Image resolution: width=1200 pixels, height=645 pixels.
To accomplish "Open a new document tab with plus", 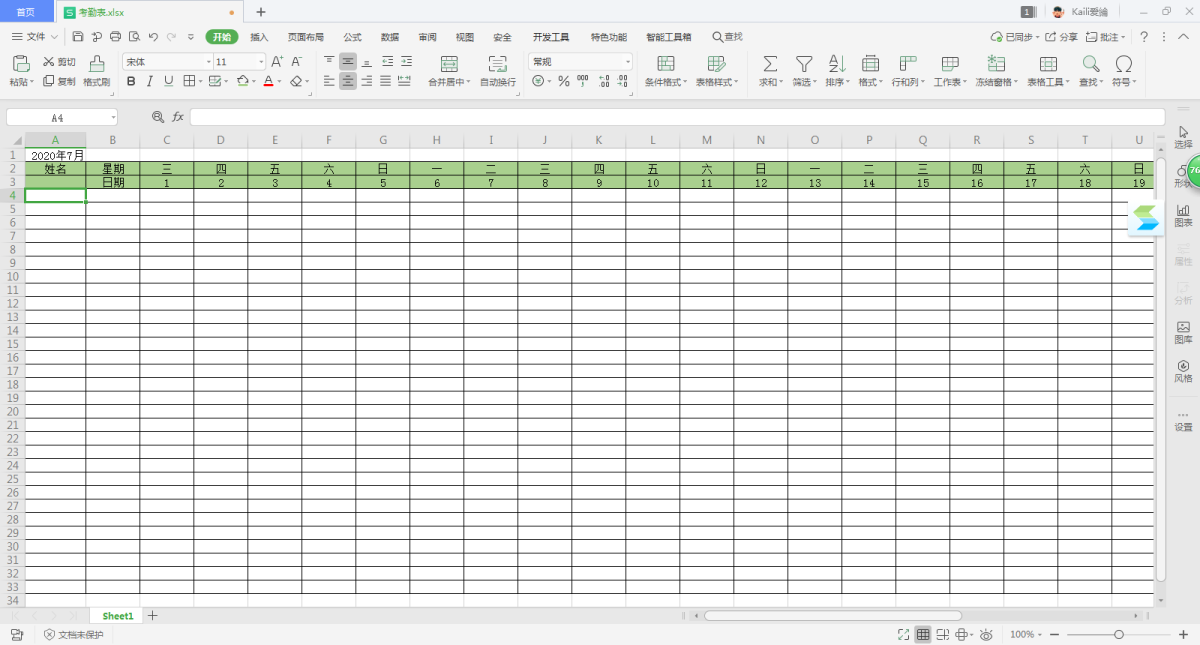I will click(261, 12).
